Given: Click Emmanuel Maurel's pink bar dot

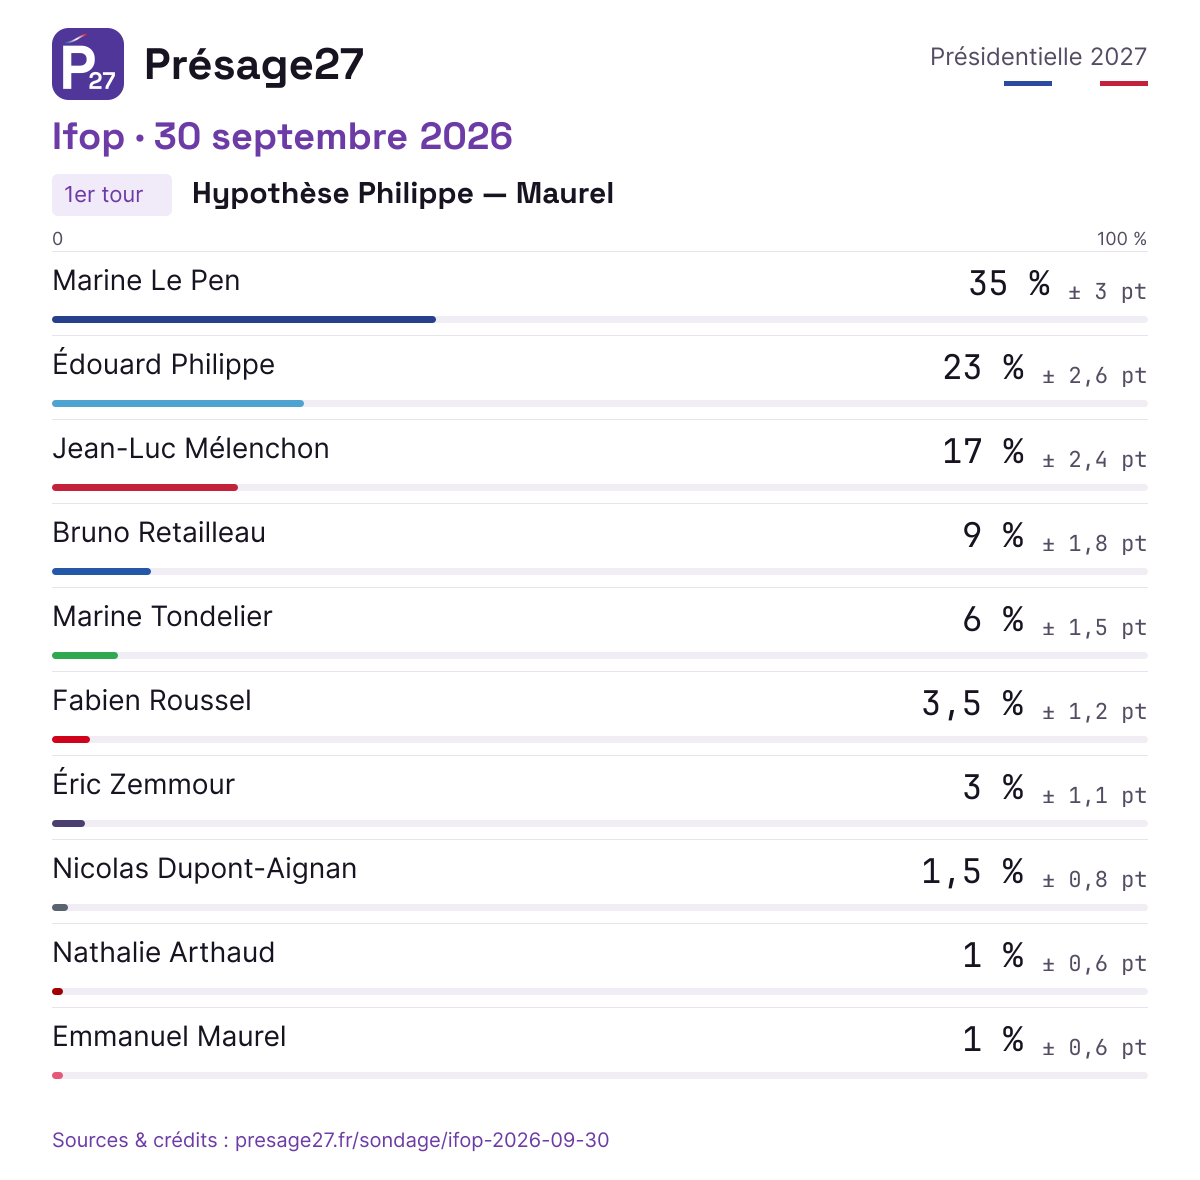Looking at the screenshot, I should coord(58,1076).
